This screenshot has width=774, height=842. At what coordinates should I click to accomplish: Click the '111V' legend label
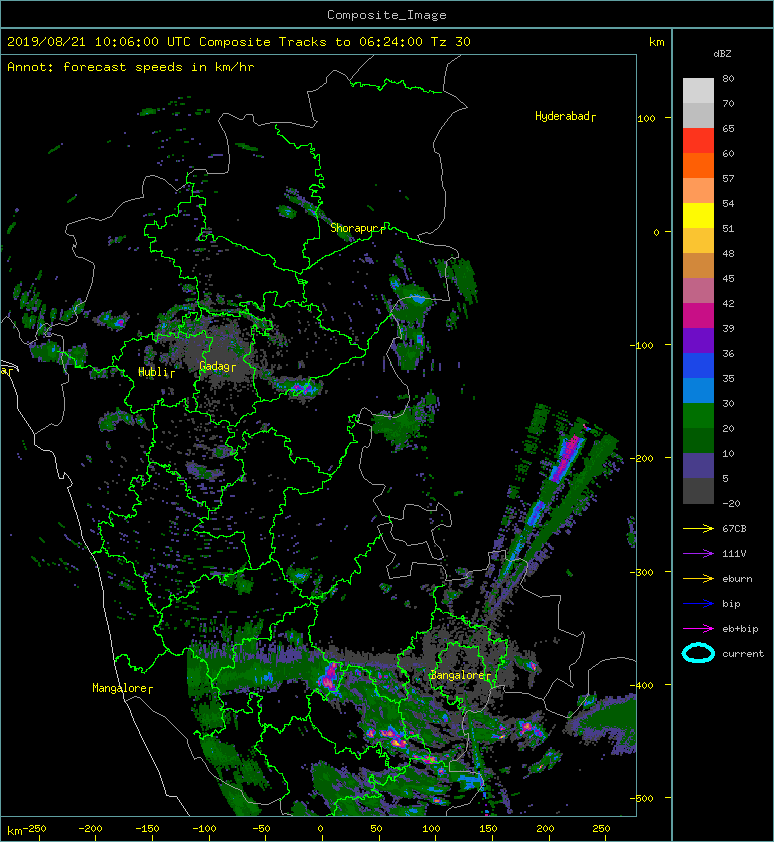pos(734,554)
